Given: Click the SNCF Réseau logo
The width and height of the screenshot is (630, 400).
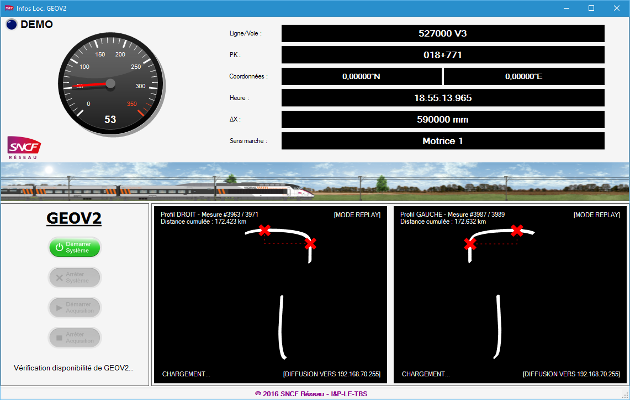Looking at the screenshot, I should [23, 147].
